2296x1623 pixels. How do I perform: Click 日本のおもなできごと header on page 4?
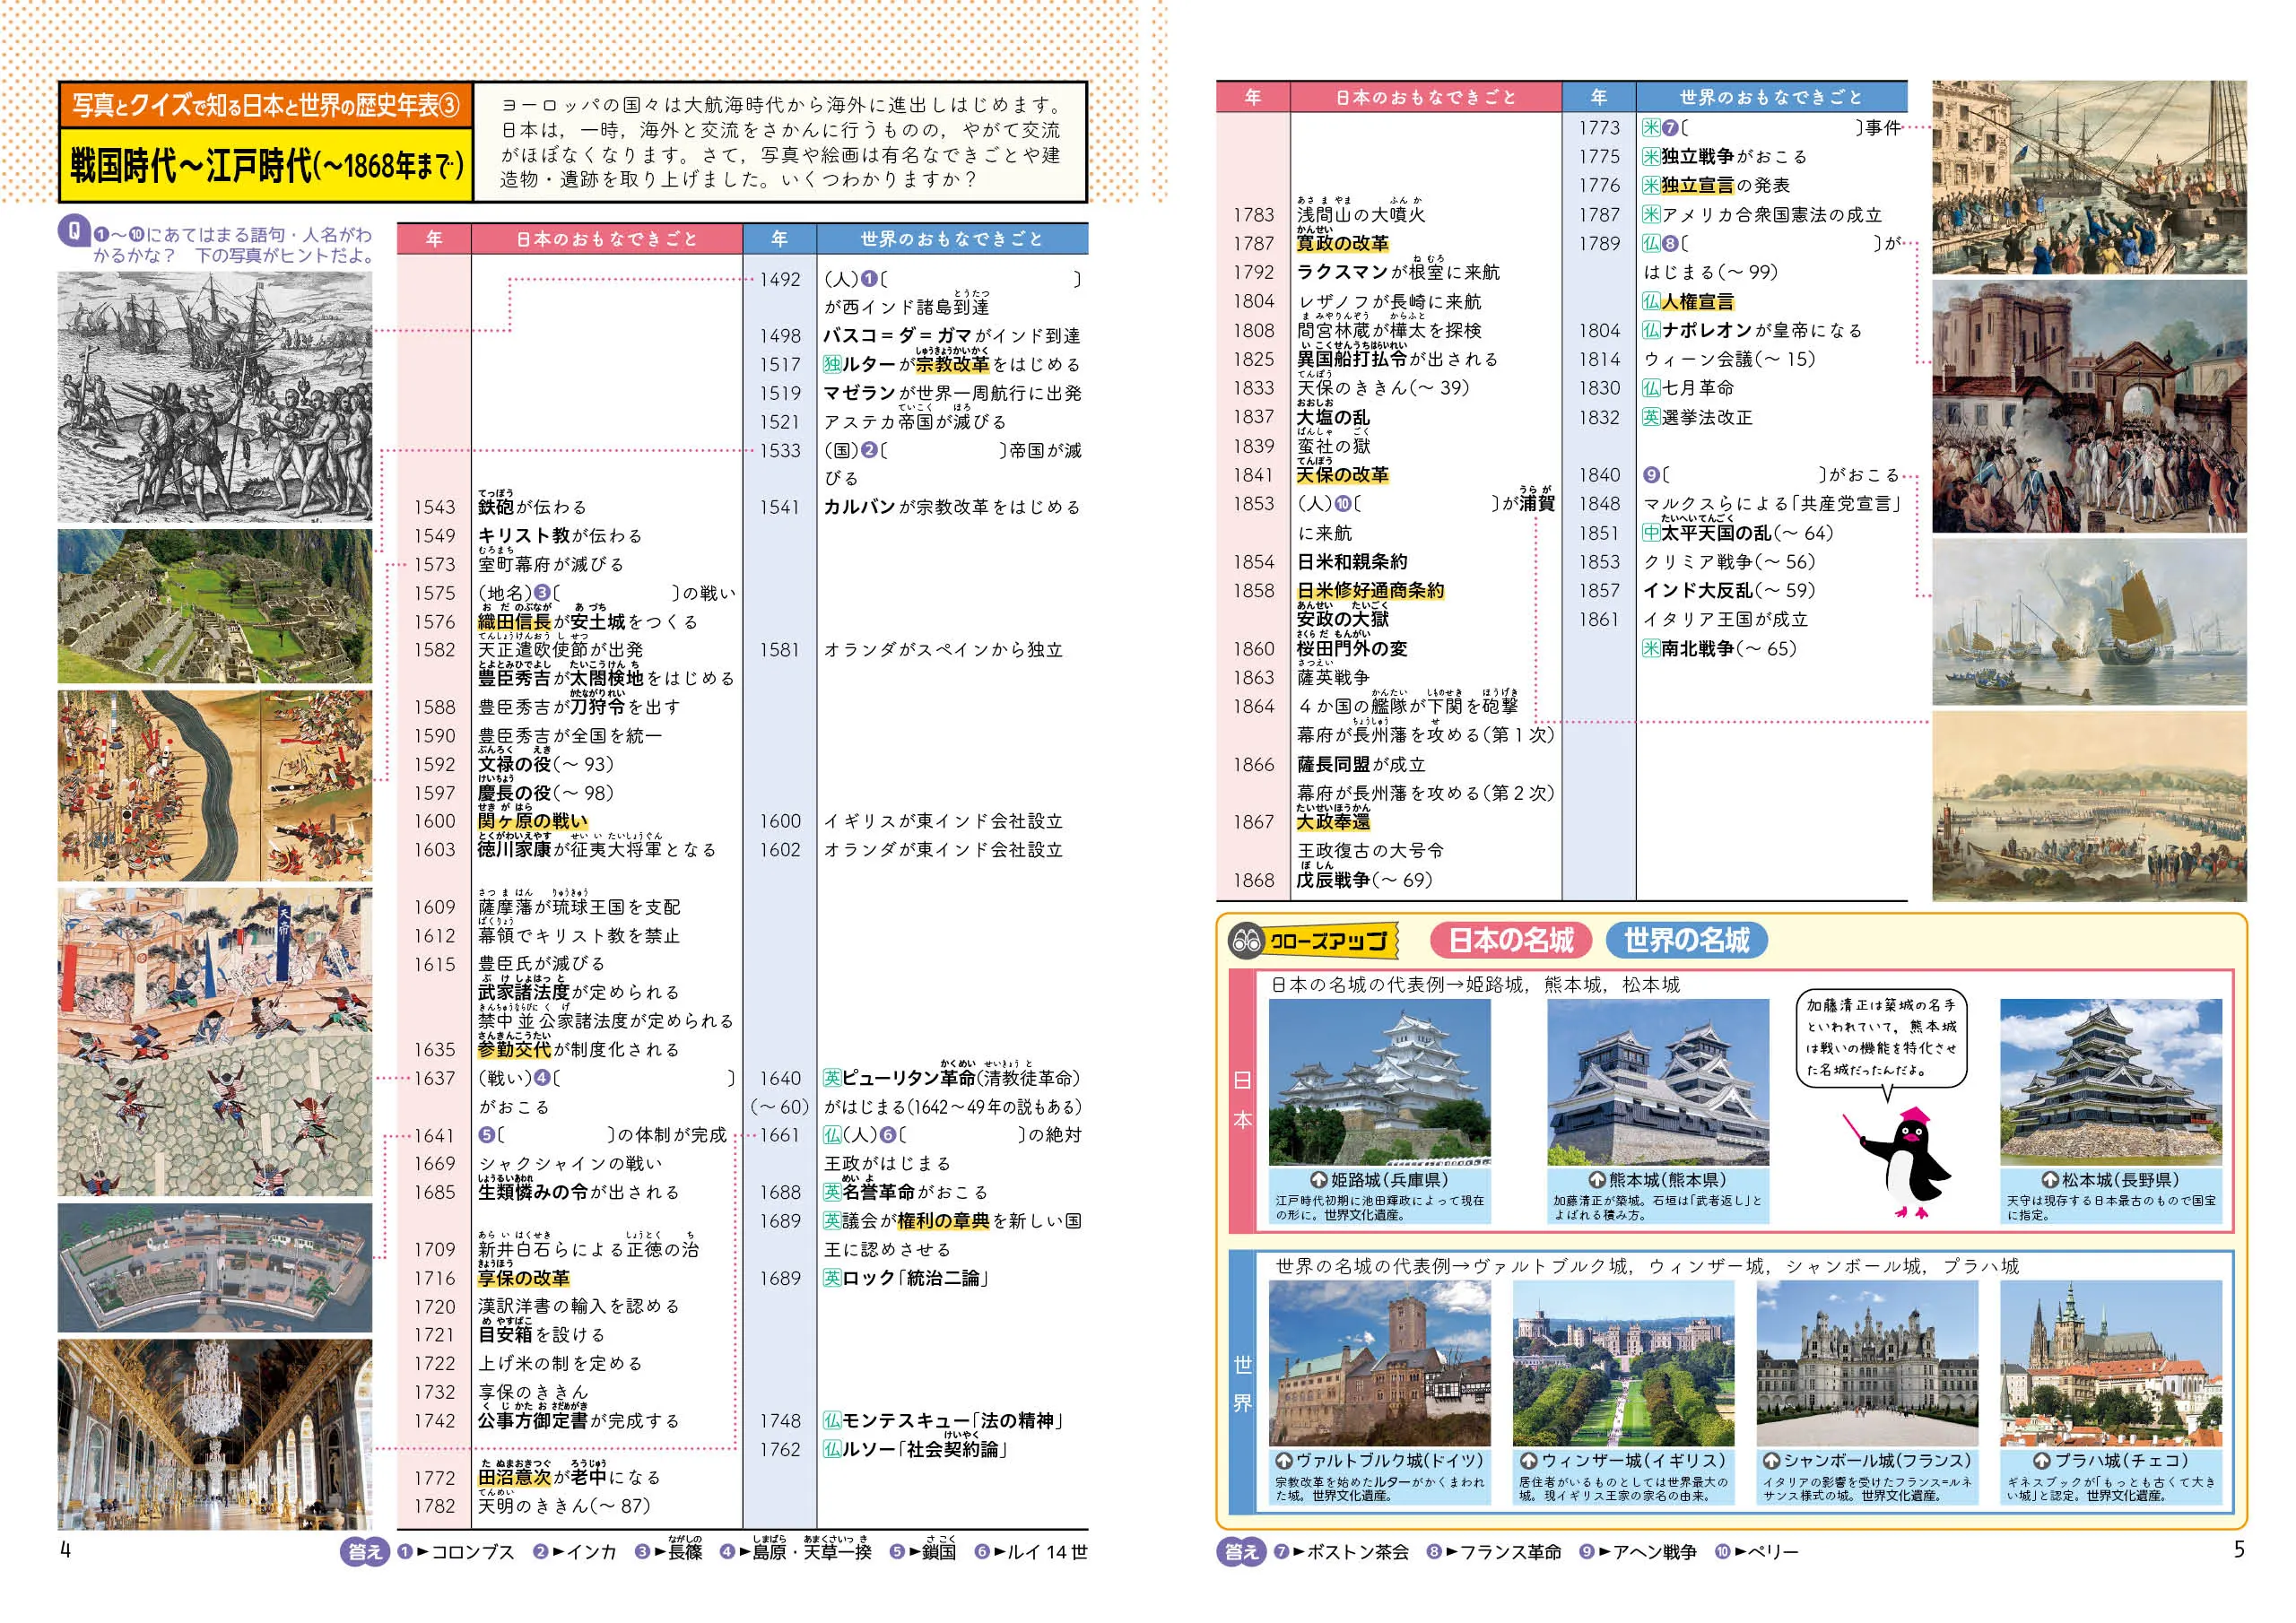click(x=606, y=239)
